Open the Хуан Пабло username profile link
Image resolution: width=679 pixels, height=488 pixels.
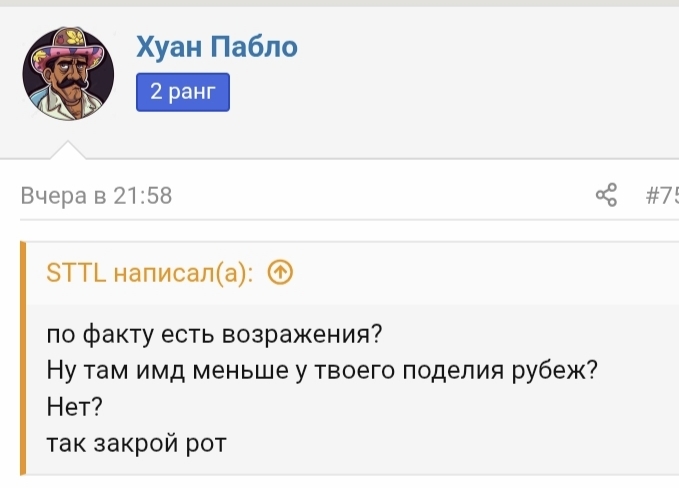(x=216, y=47)
